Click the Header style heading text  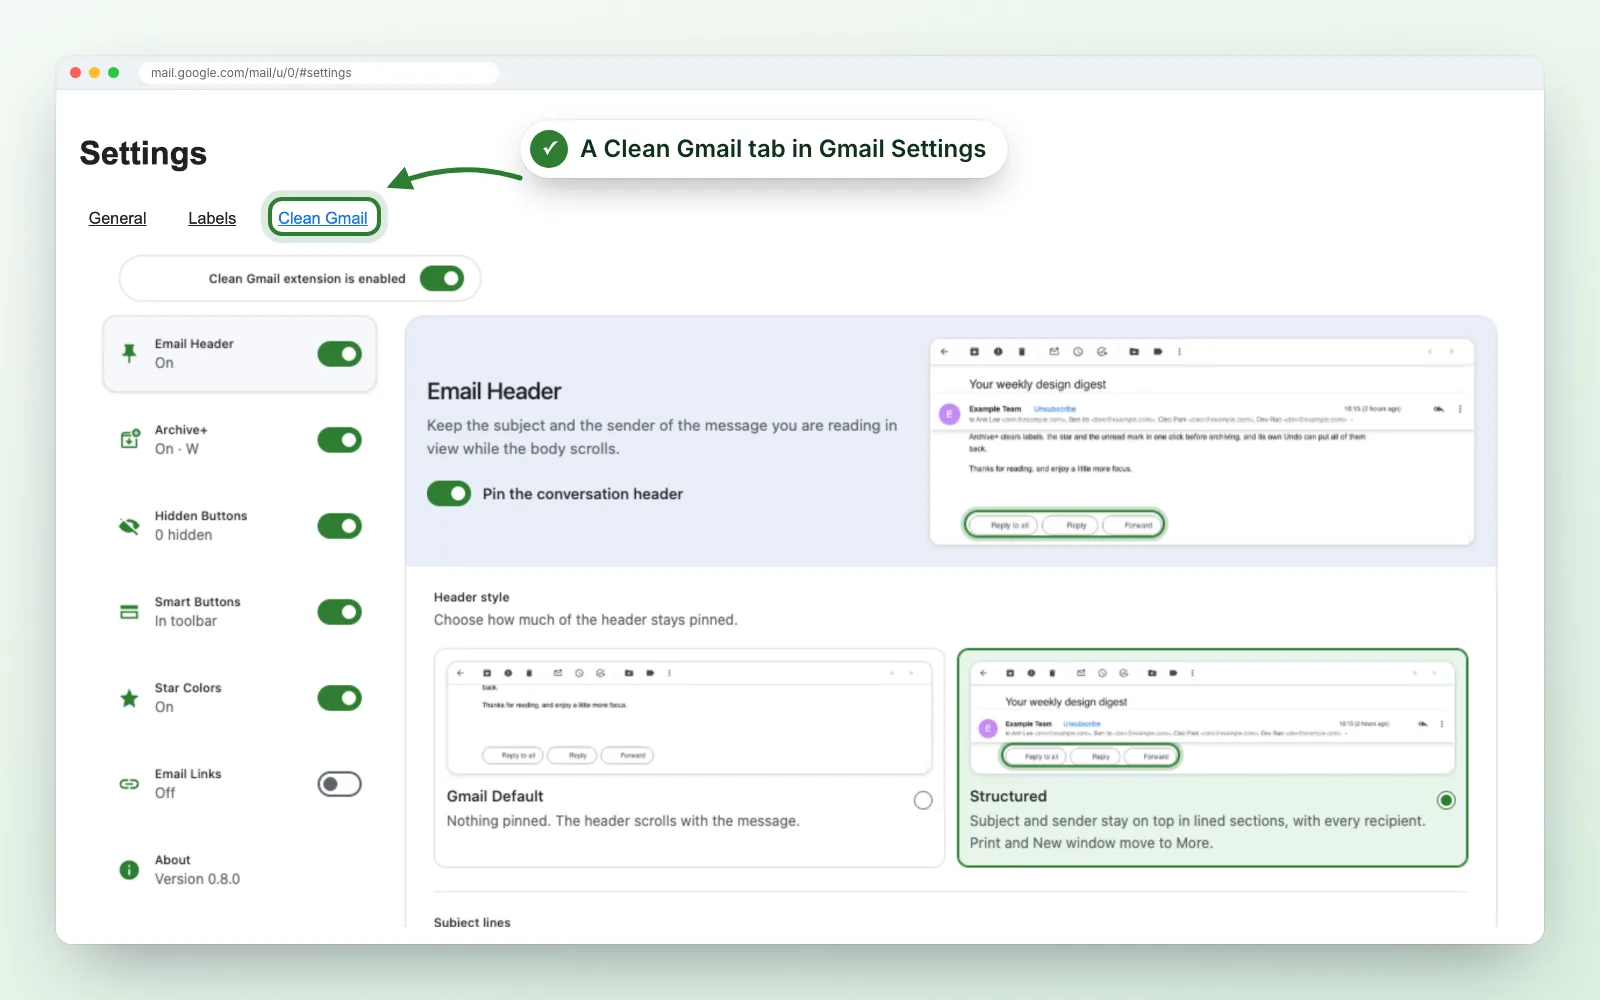(x=471, y=597)
